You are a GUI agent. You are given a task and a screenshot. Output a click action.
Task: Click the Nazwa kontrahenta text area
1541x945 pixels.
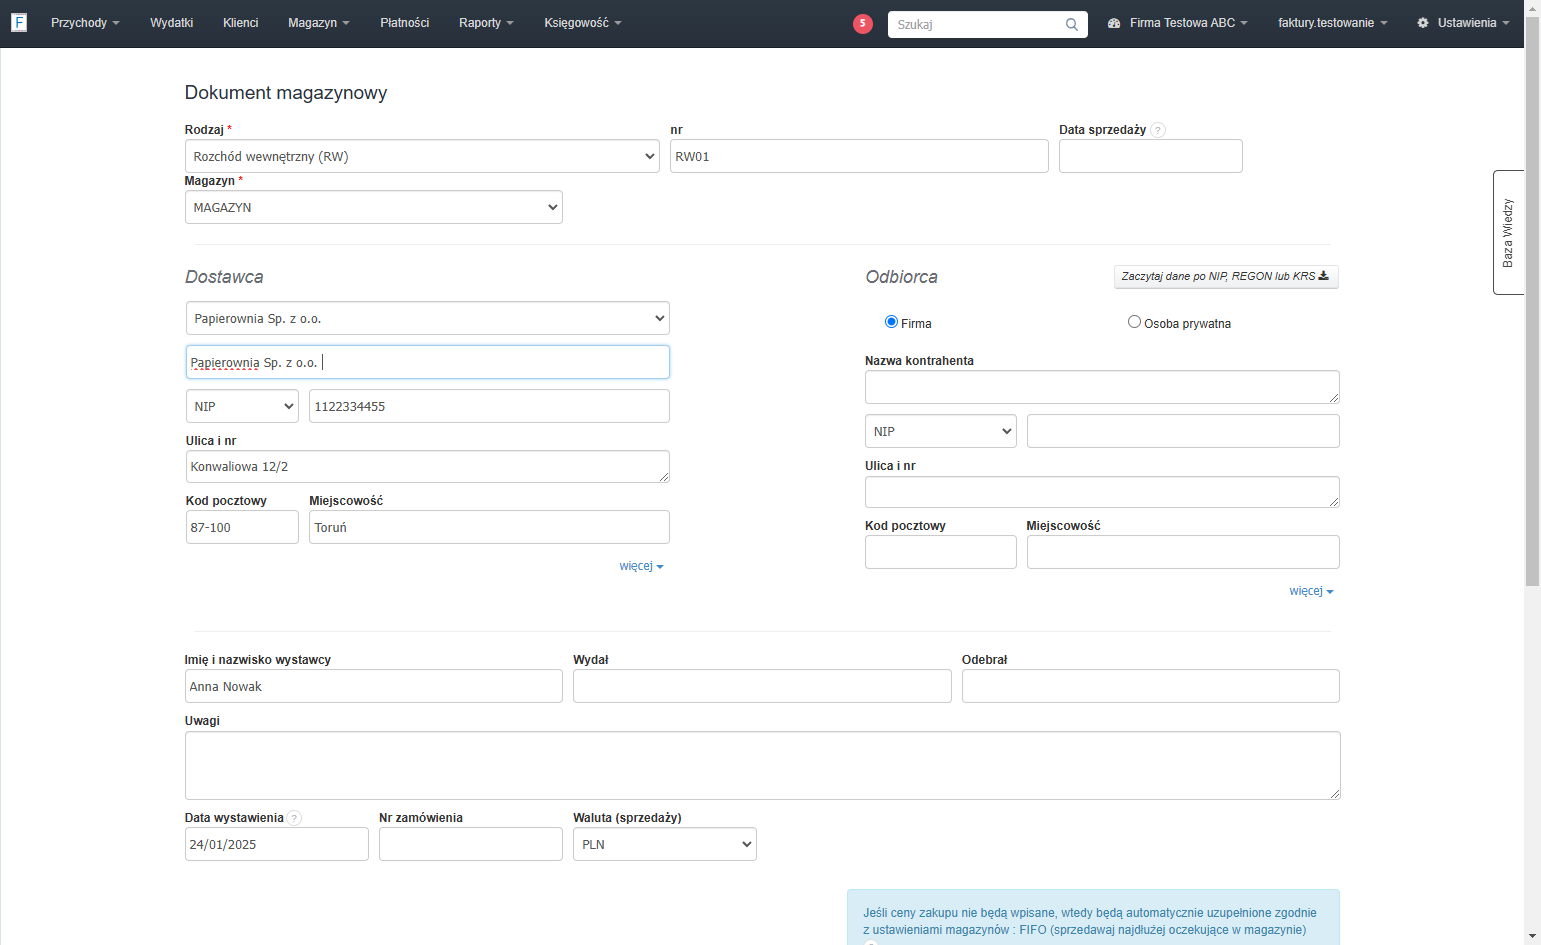coord(1102,387)
